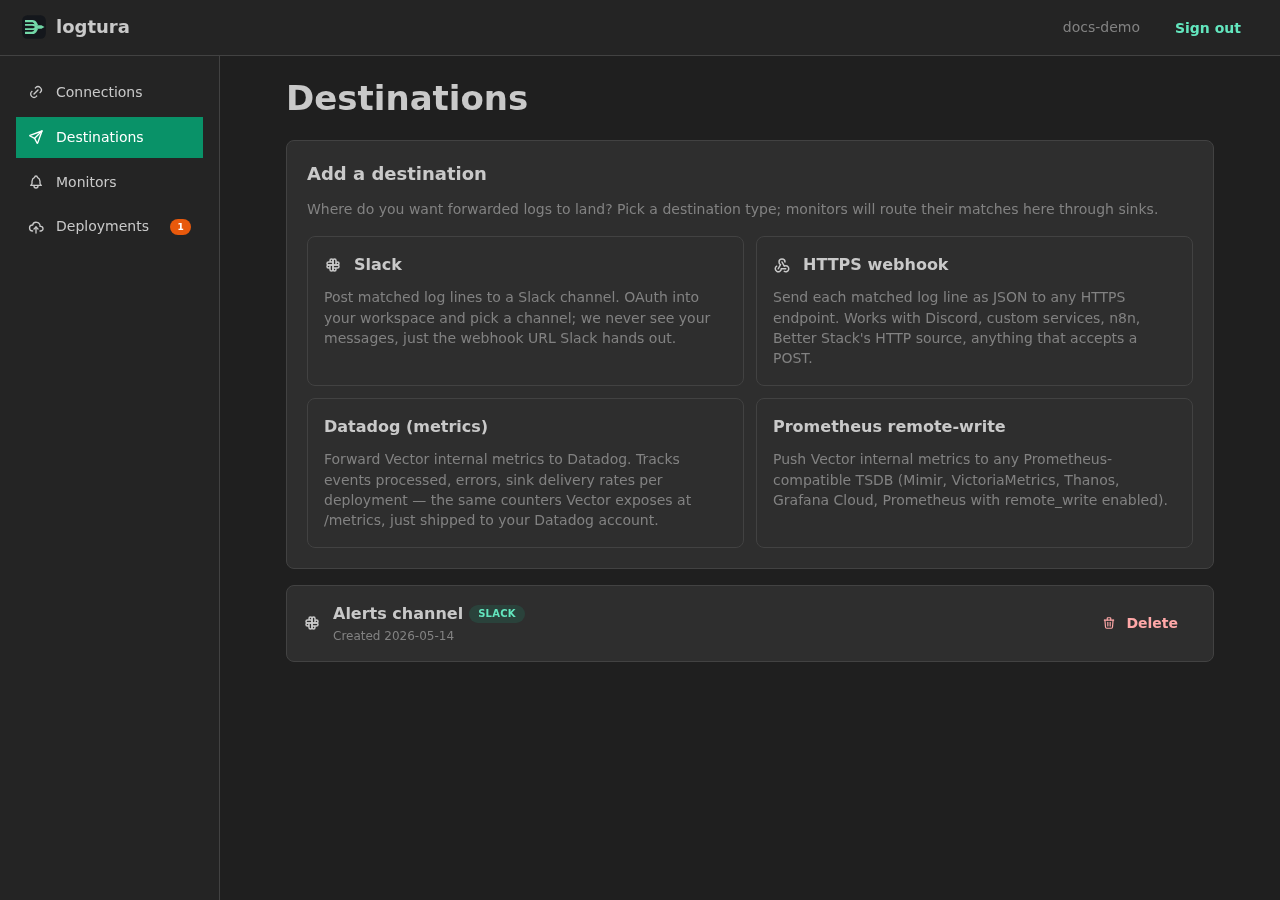
Task: Choose the Prometheus remote-write destination card
Action: pyautogui.click(x=974, y=473)
